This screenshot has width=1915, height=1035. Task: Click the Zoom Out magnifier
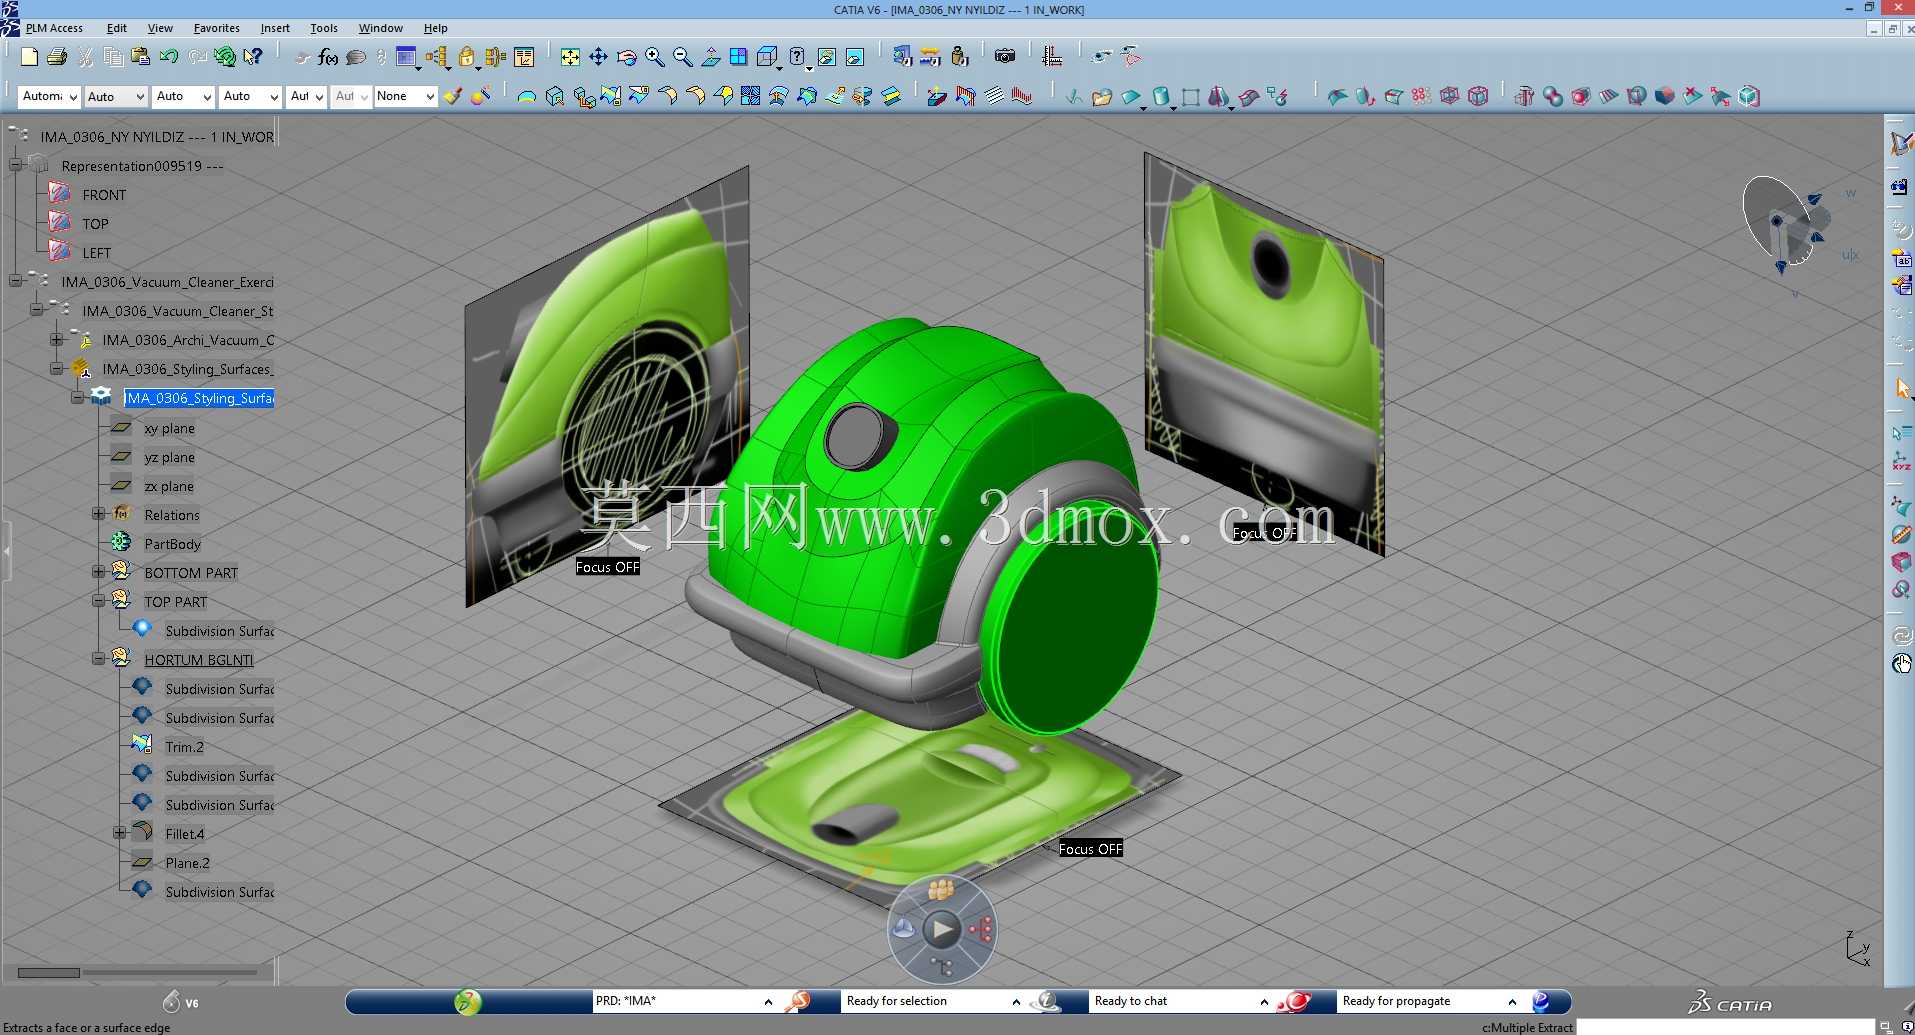click(x=683, y=57)
